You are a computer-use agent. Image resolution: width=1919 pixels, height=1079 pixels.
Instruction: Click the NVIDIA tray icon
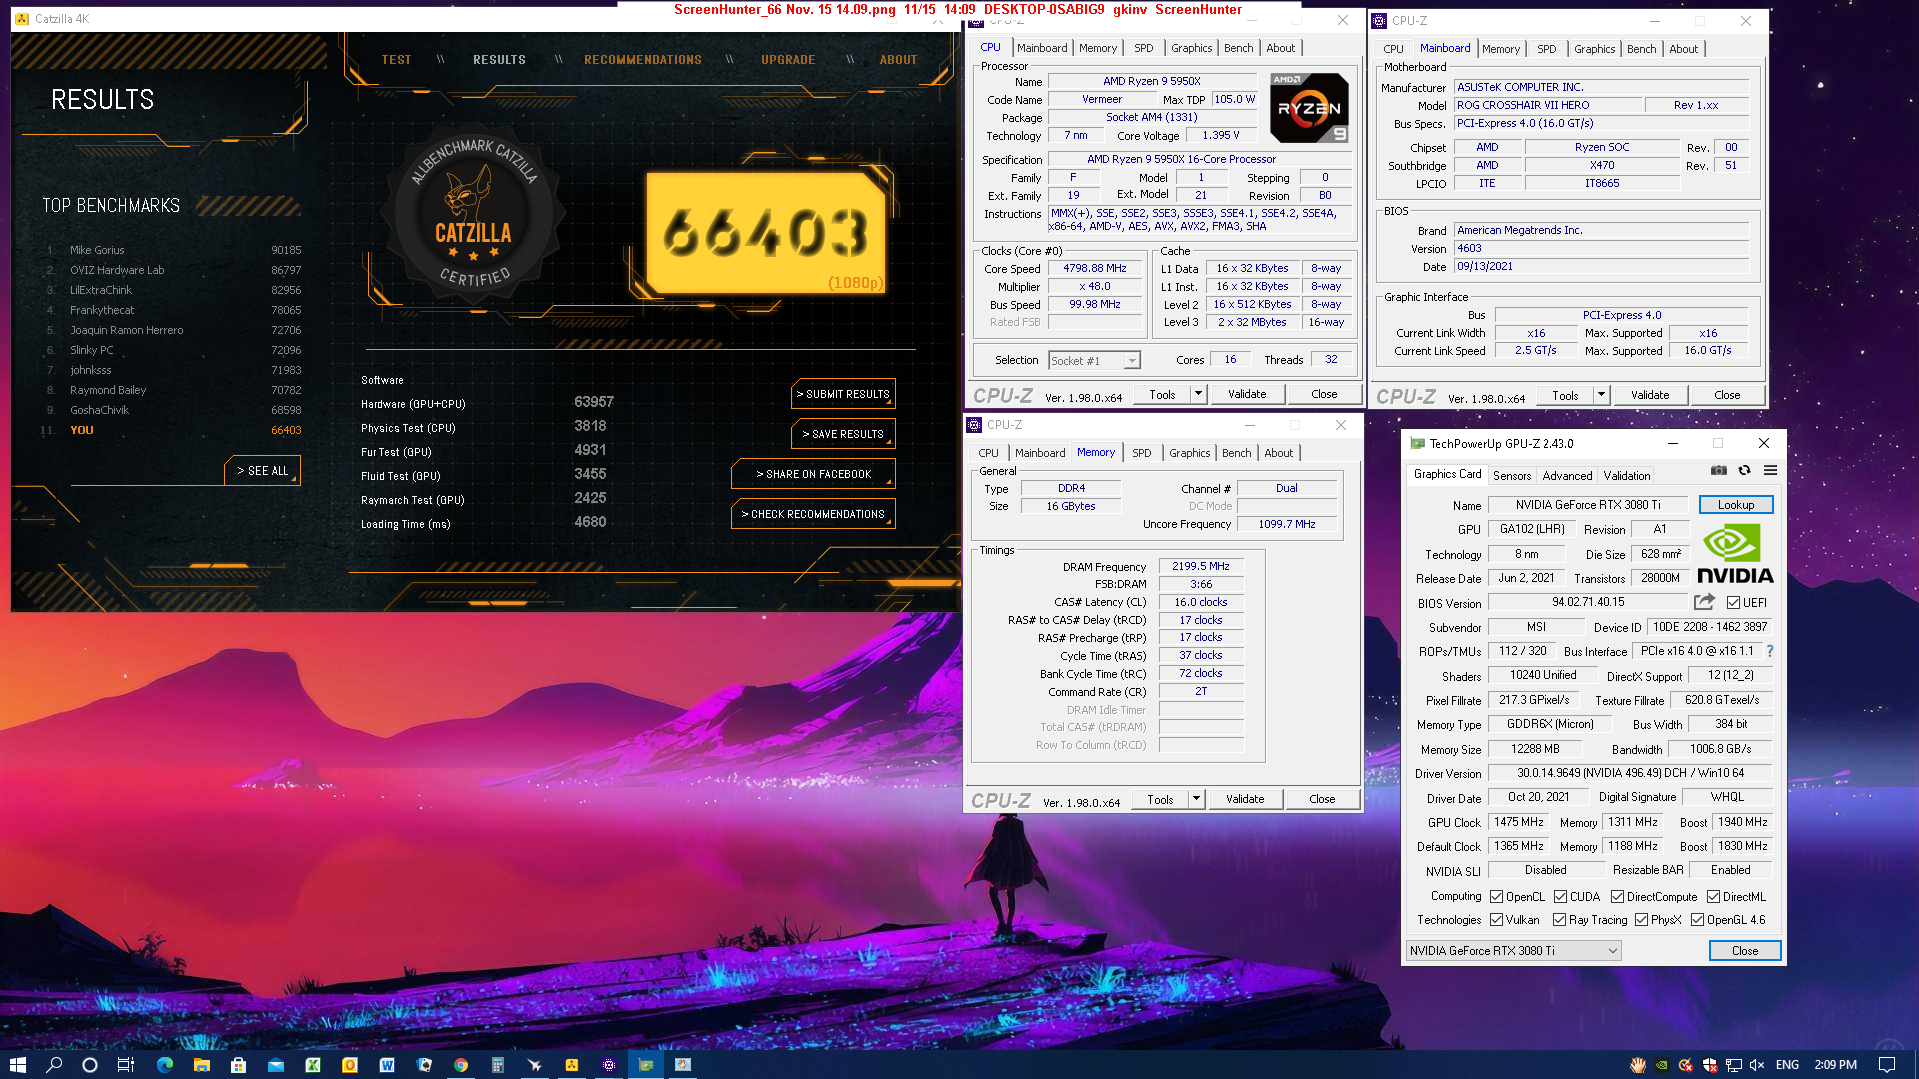[1662, 1065]
